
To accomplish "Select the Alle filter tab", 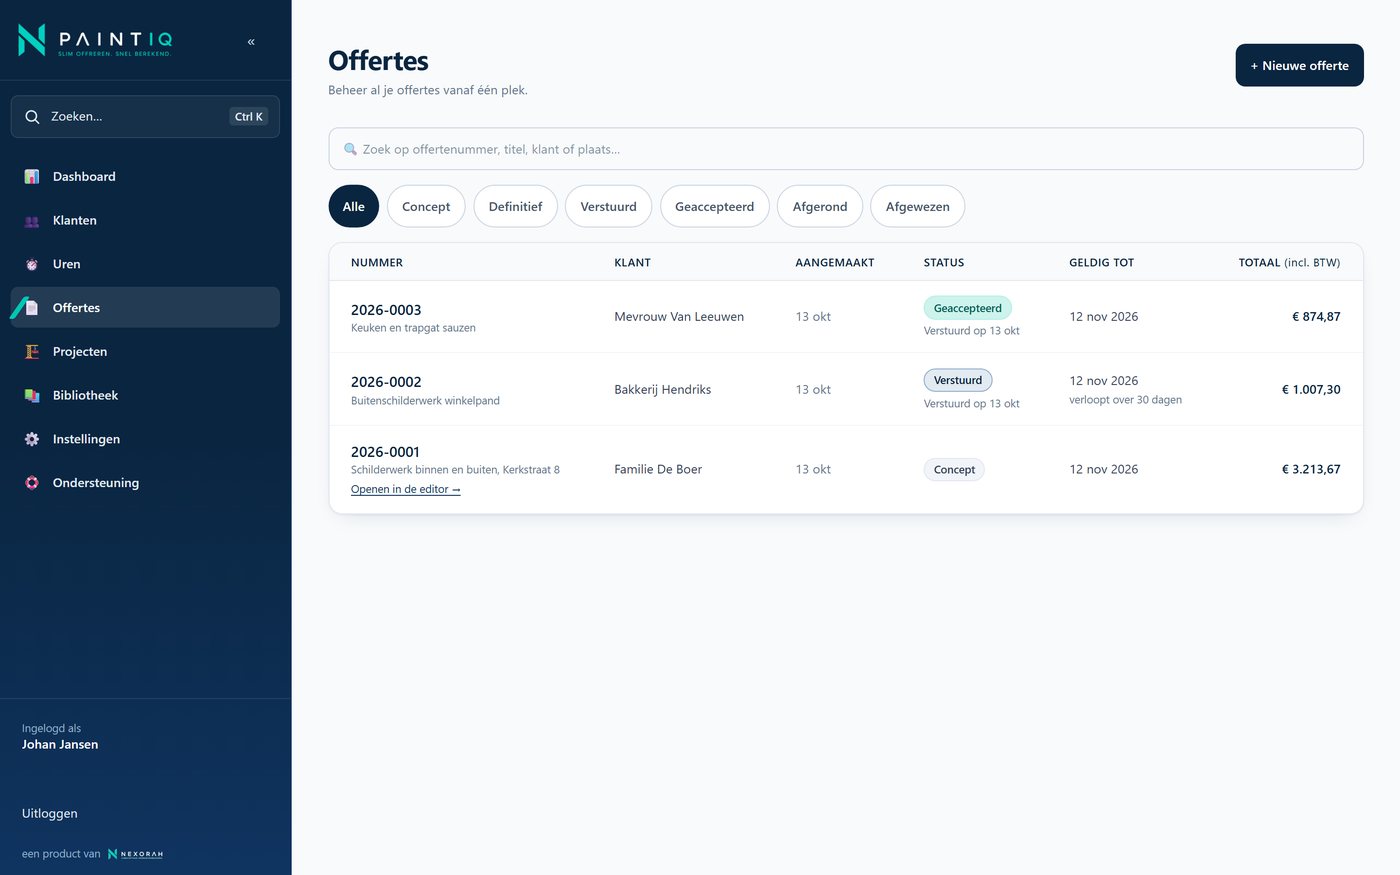I will pos(354,207).
